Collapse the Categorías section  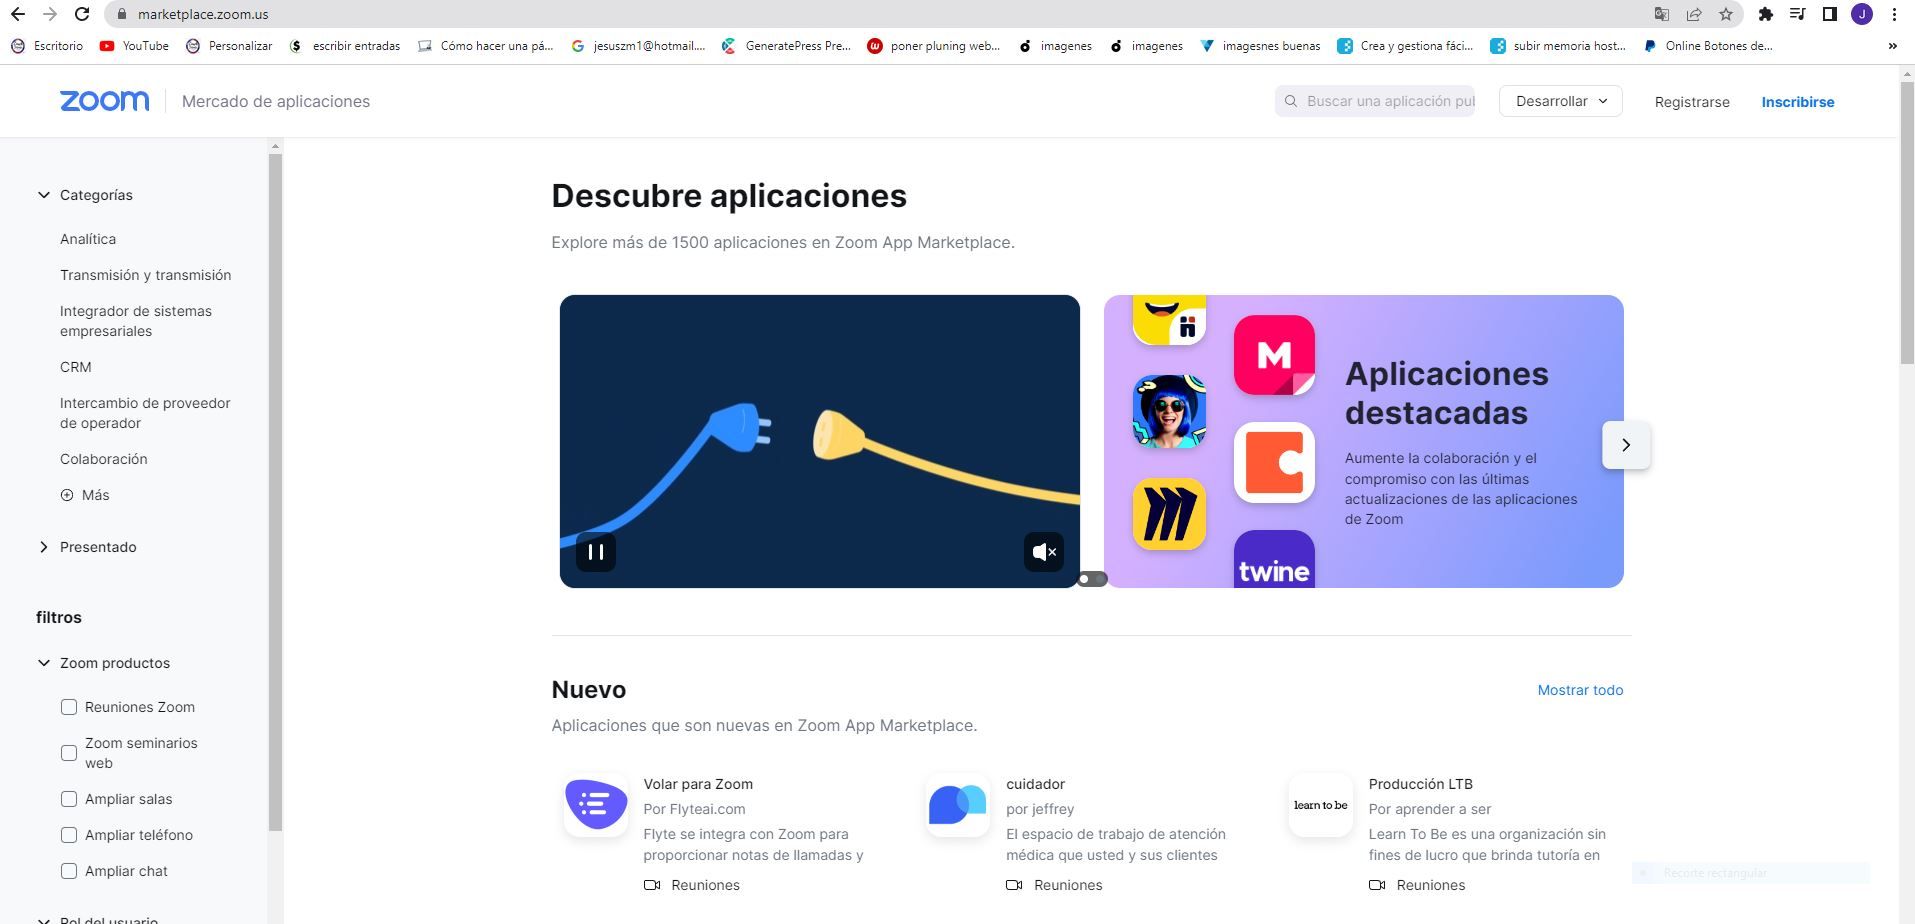point(44,195)
